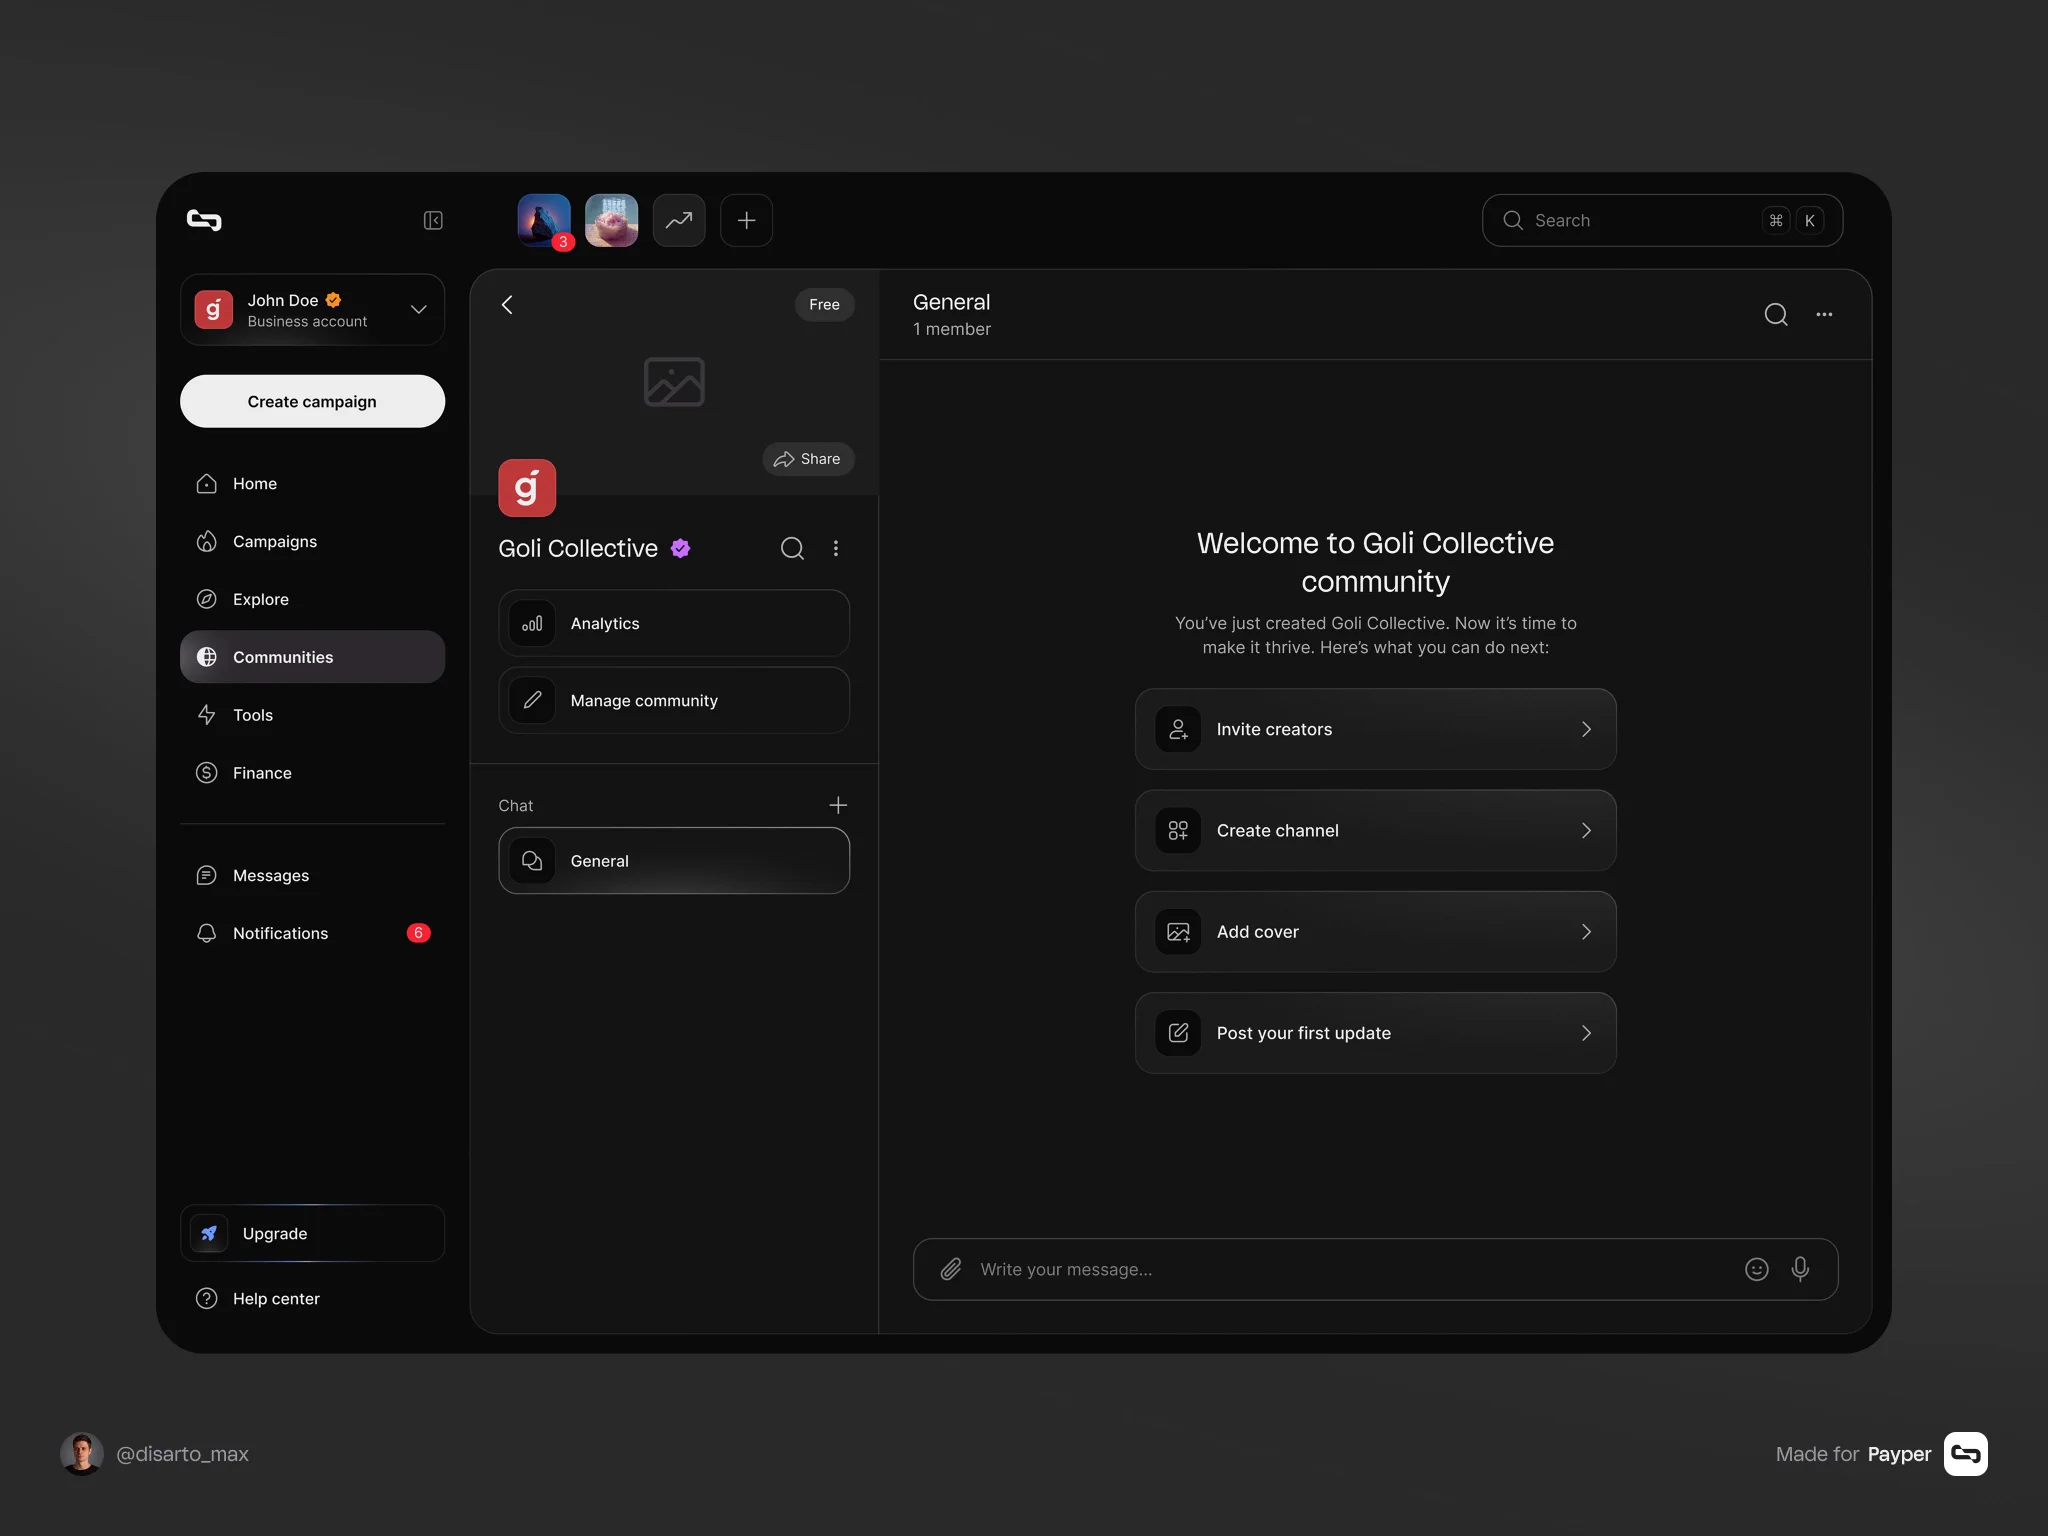Screen dimensions: 2048x1536
Task: Click the Search field in top bar
Action: 1662,220
